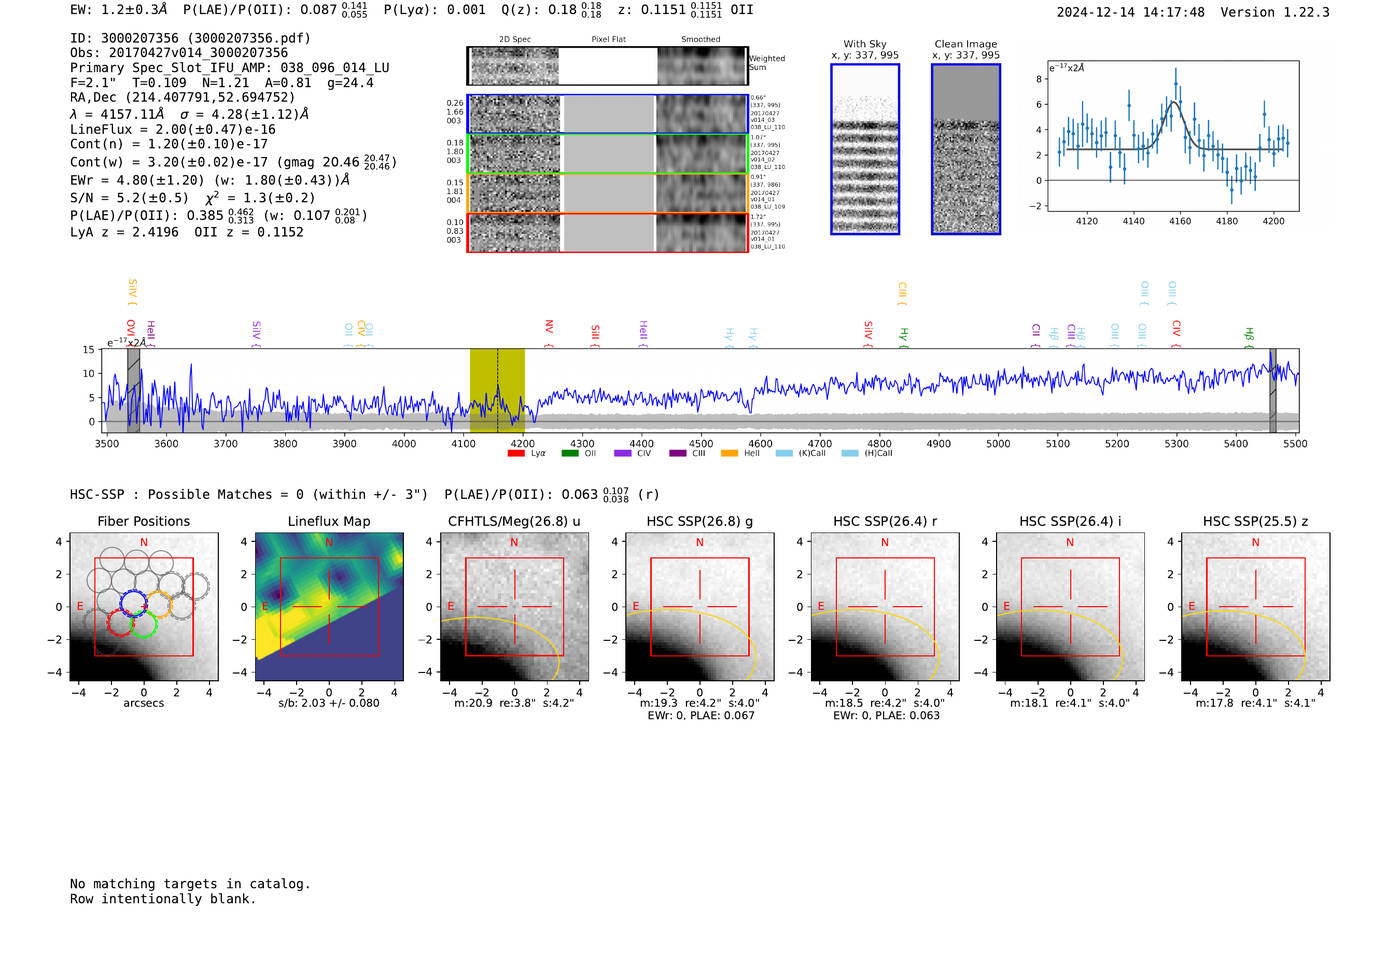
Task: Open the HSC SSP(26.4) r image
Action: pos(885,607)
